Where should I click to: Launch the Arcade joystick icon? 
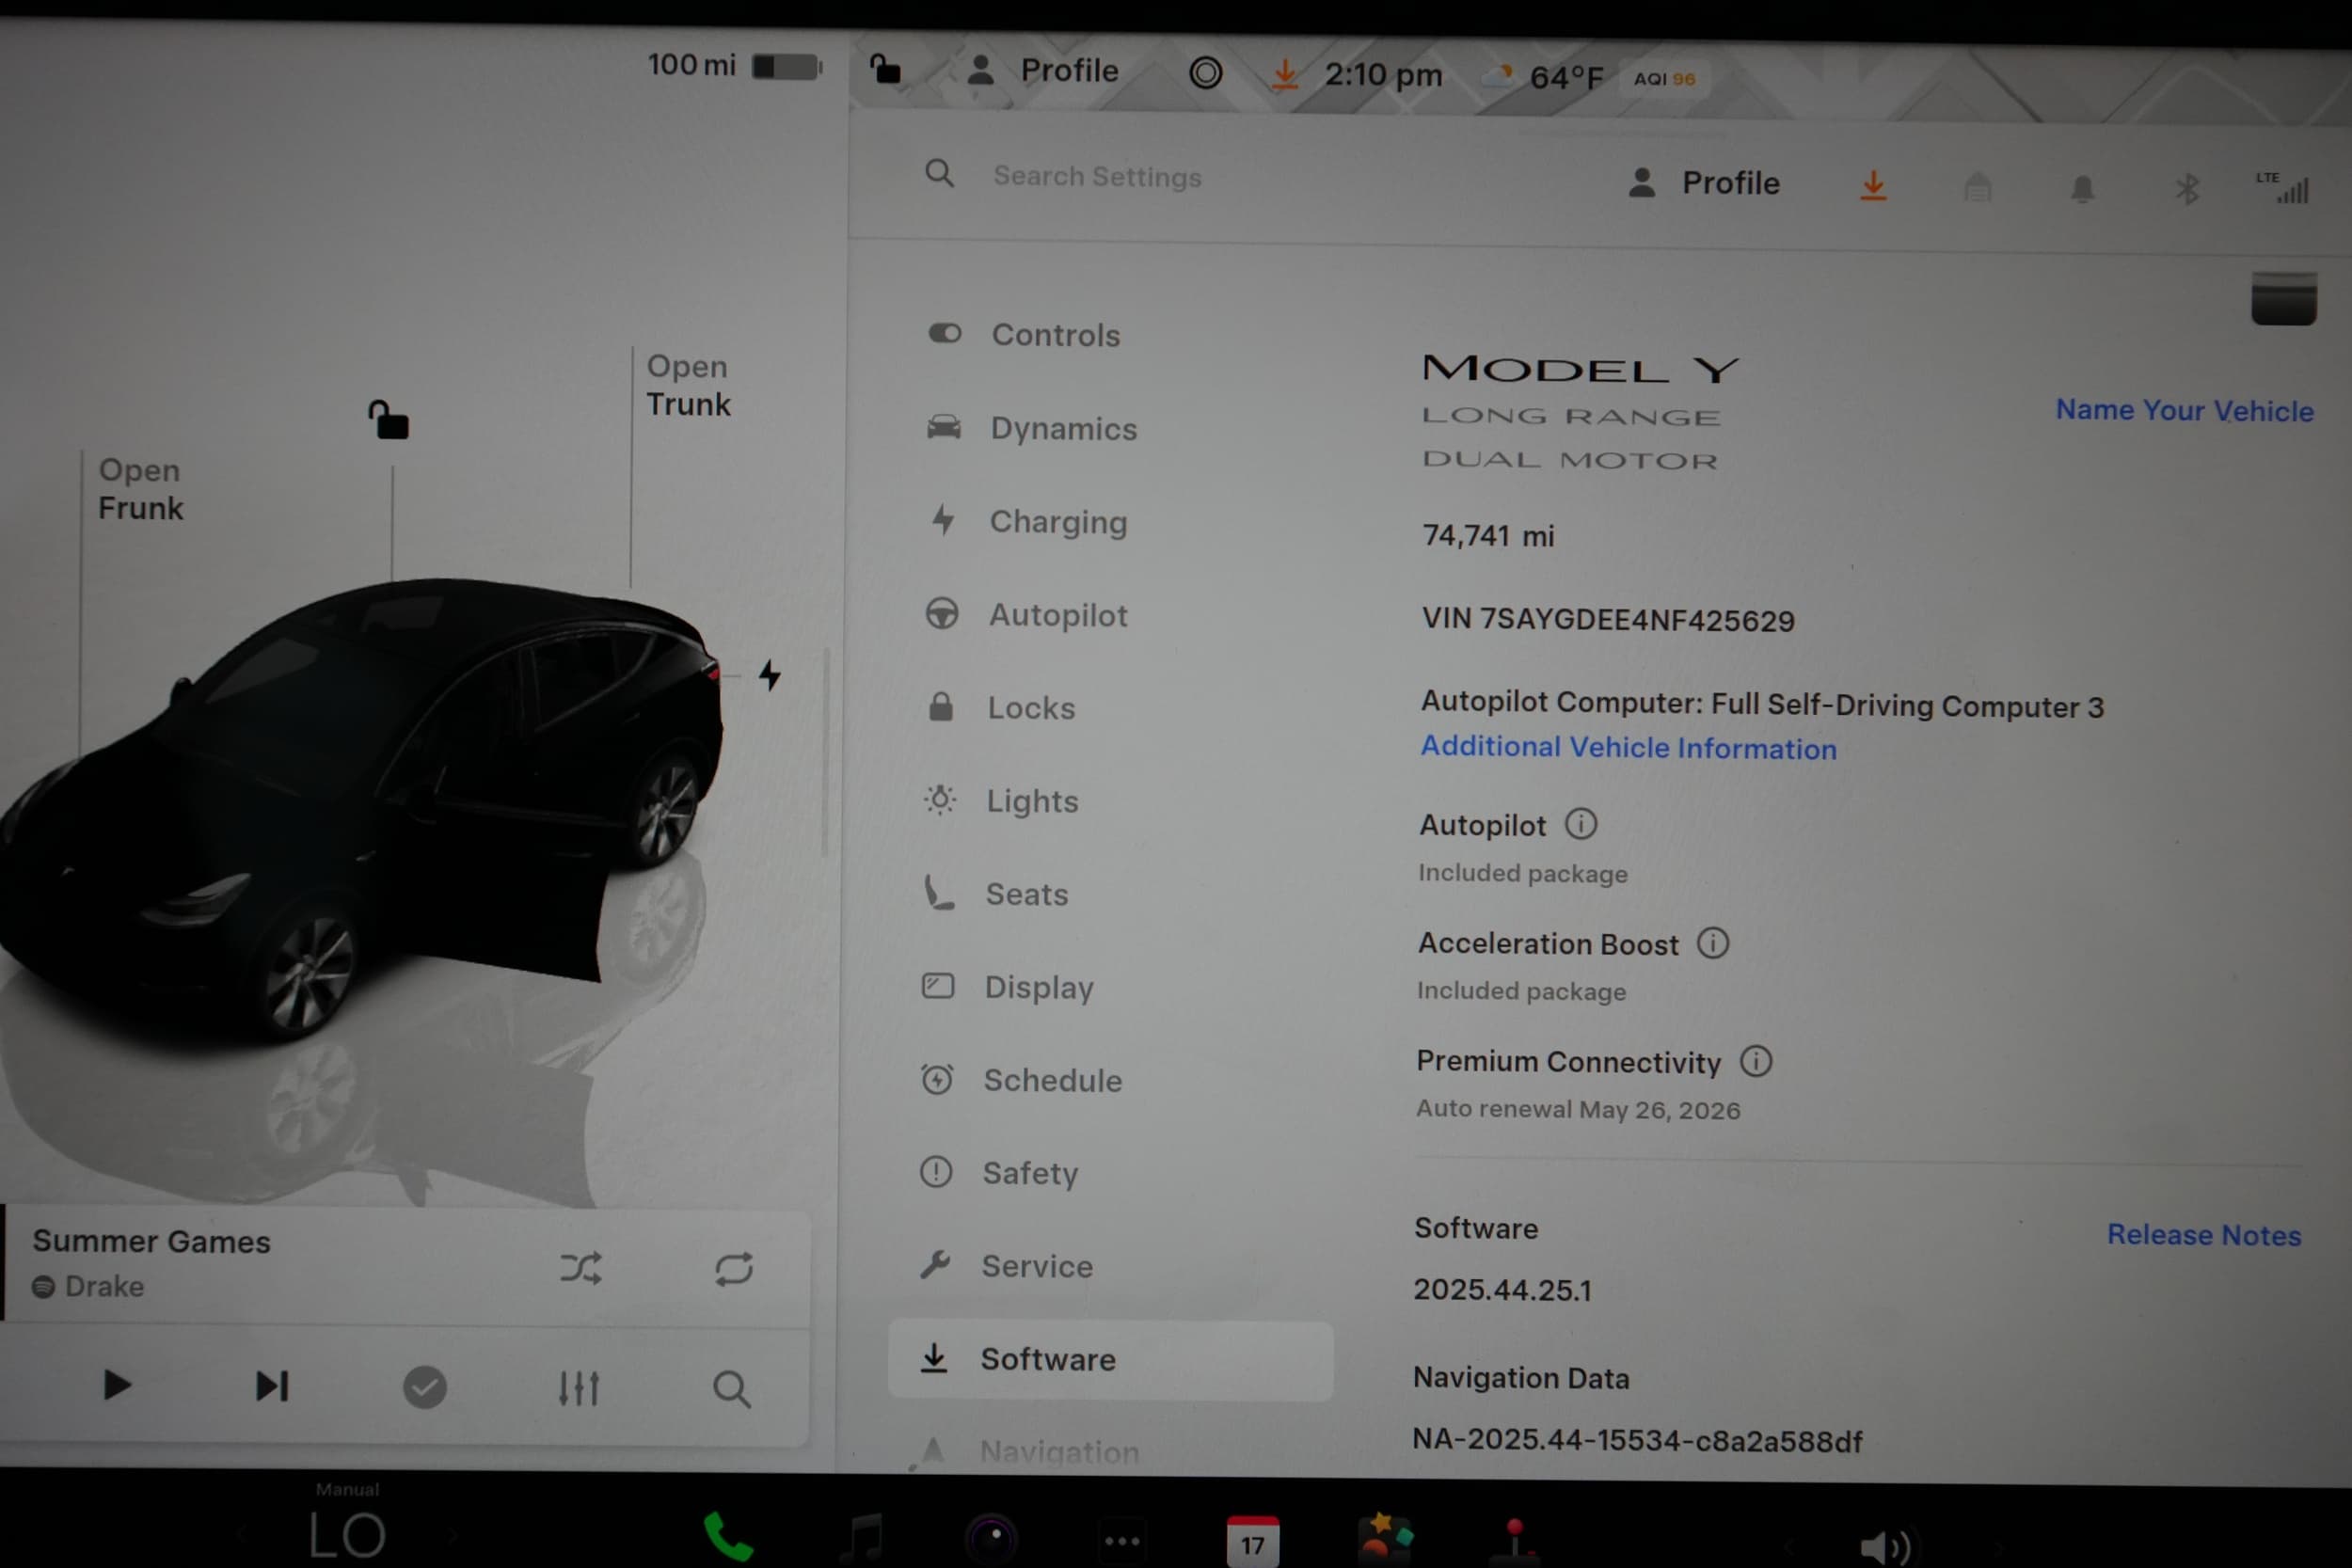pos(1516,1540)
